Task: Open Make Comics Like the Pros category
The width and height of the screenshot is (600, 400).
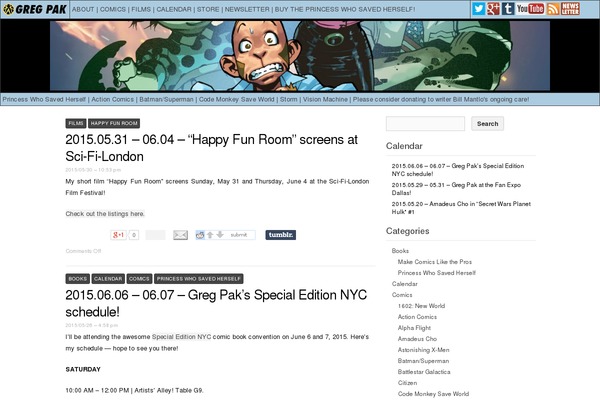Action: pos(435,262)
